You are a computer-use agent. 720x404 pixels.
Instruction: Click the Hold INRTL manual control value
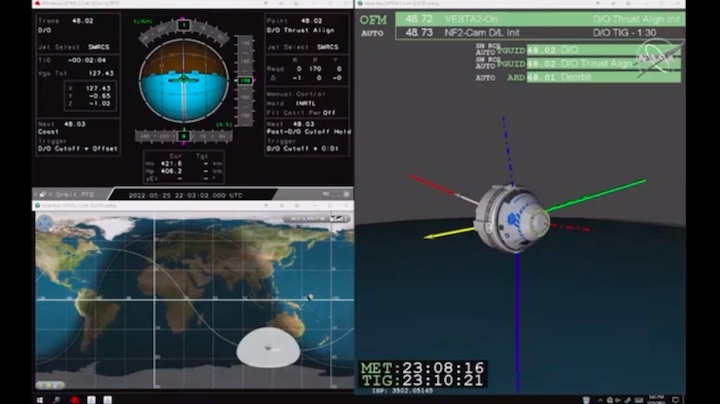coord(305,103)
